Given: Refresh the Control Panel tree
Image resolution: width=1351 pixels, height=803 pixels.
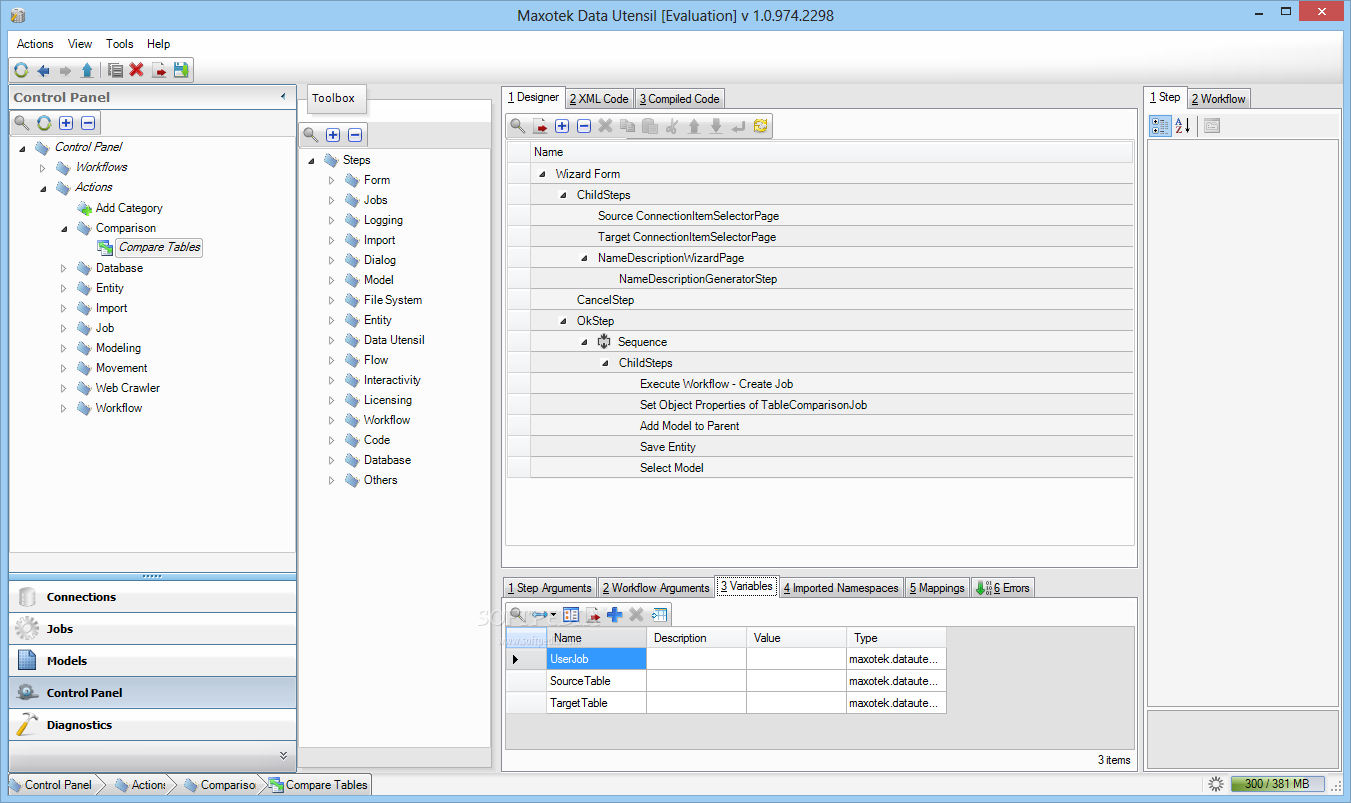Looking at the screenshot, I should point(44,123).
